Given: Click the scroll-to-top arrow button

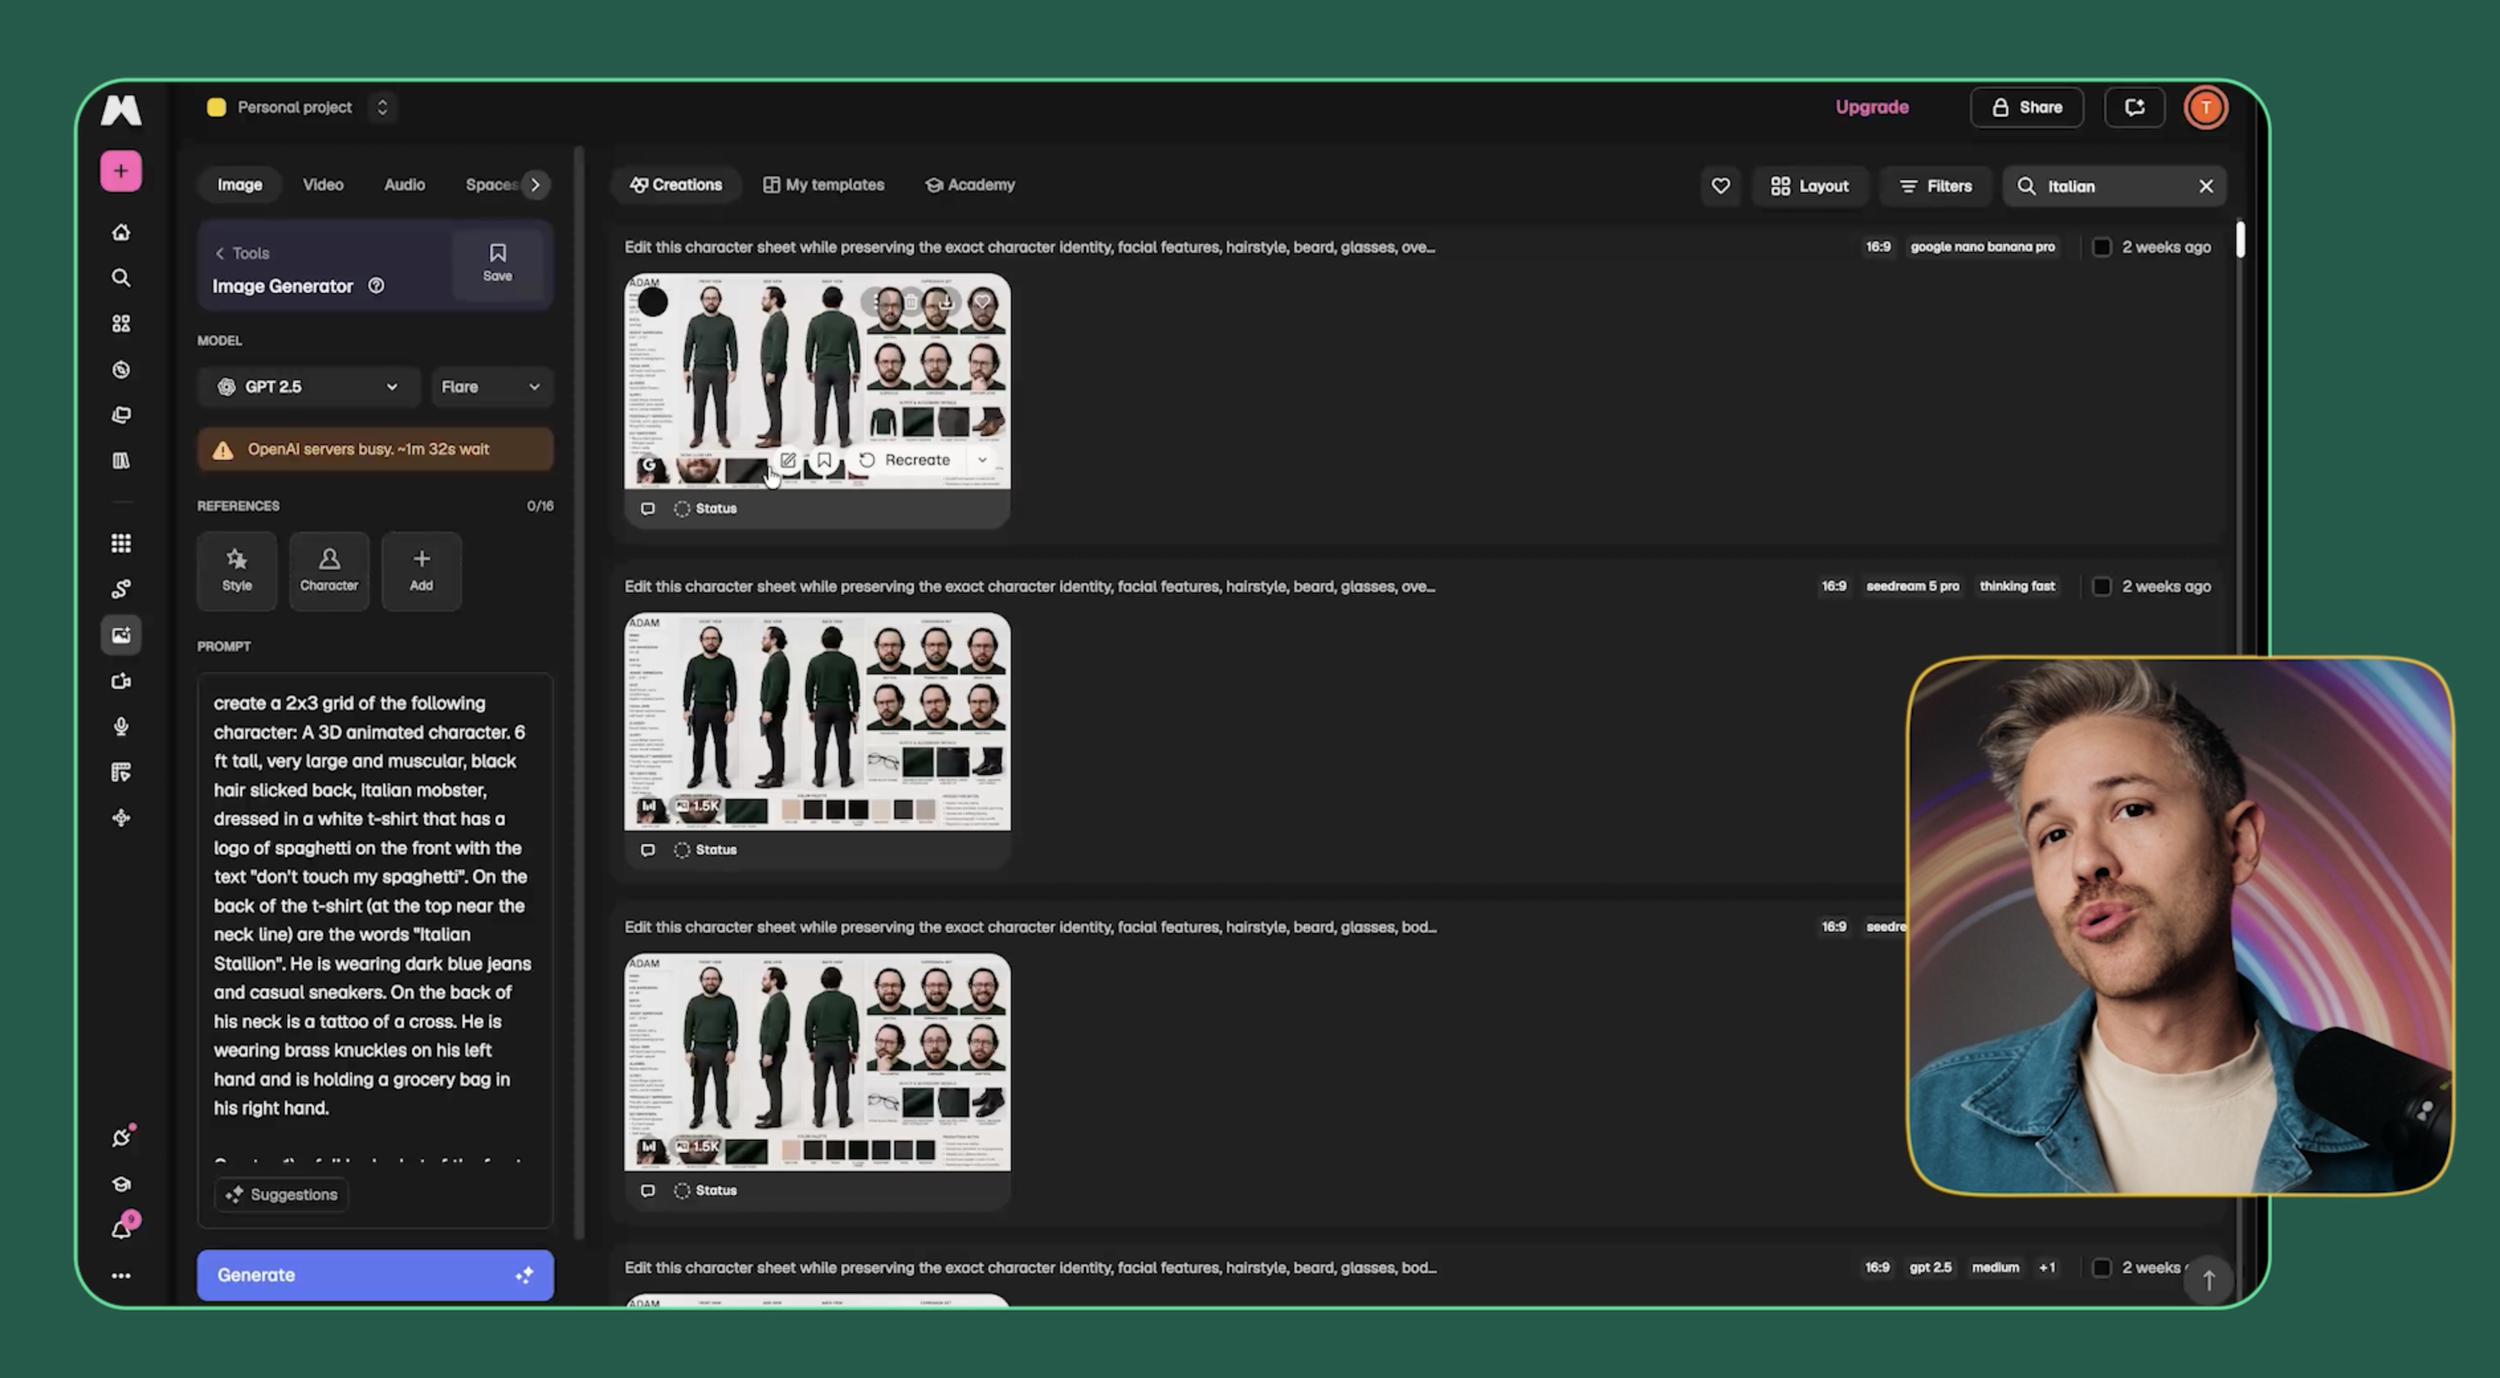Looking at the screenshot, I should (2209, 1281).
